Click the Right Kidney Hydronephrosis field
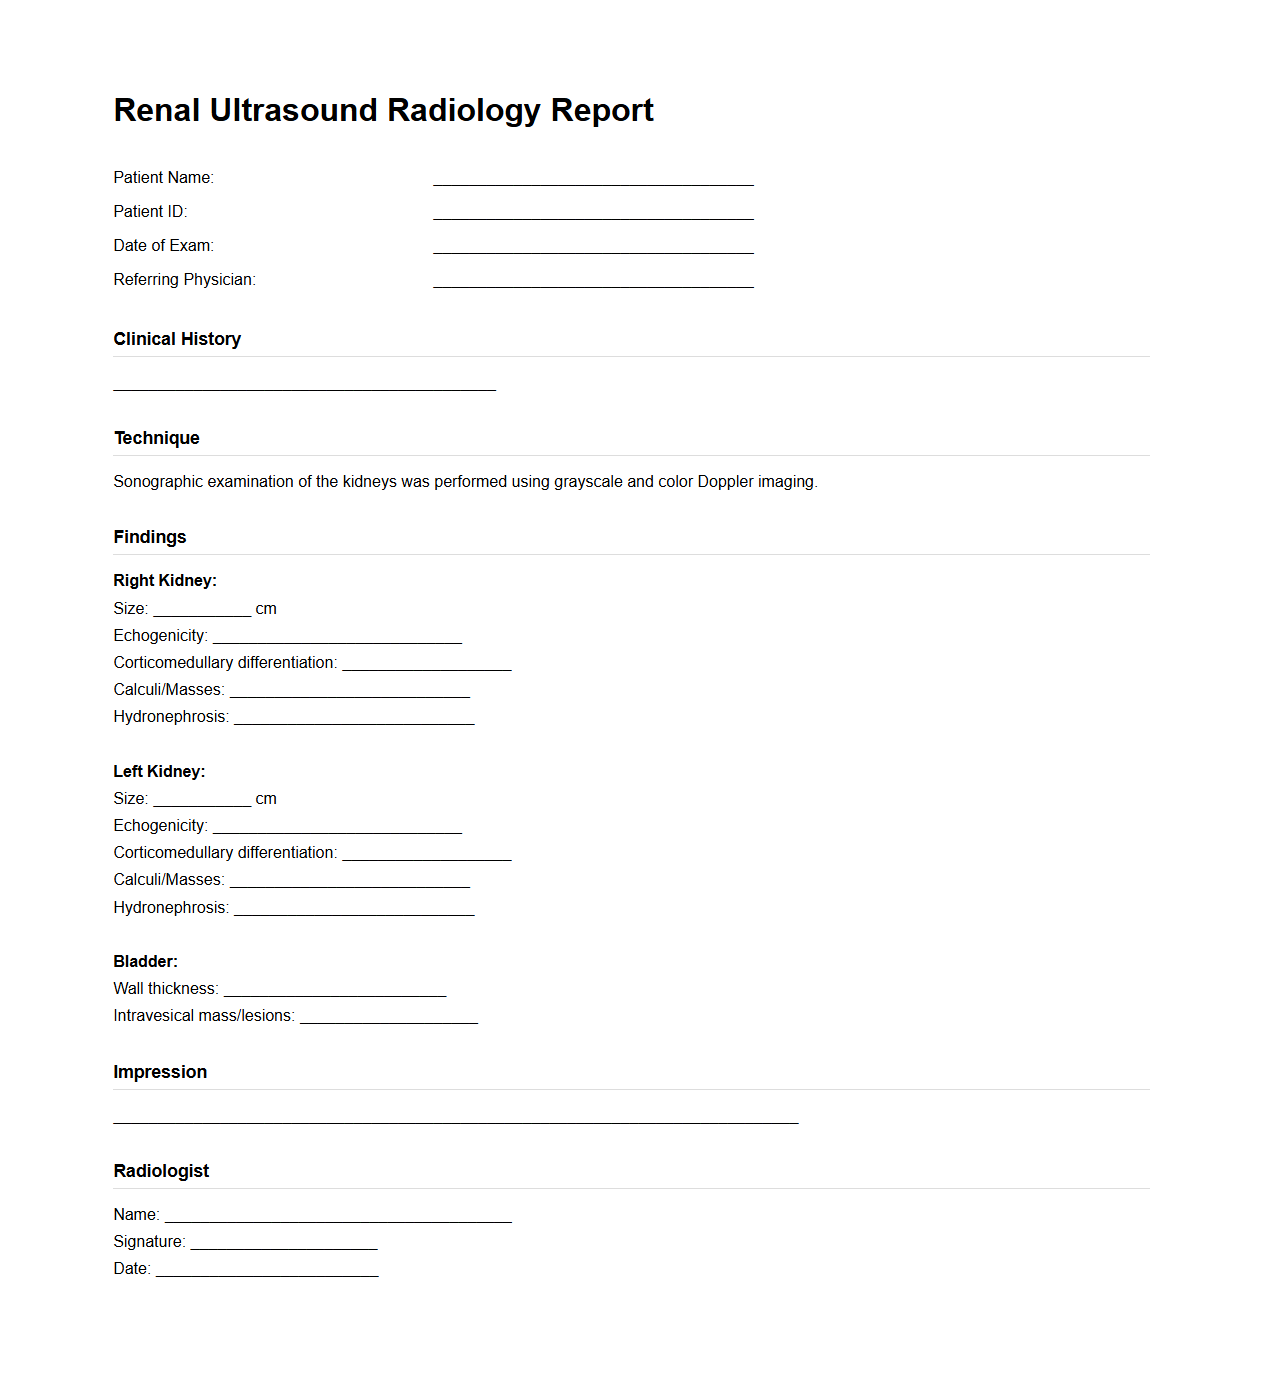This screenshot has width=1263, height=1392. point(352,718)
